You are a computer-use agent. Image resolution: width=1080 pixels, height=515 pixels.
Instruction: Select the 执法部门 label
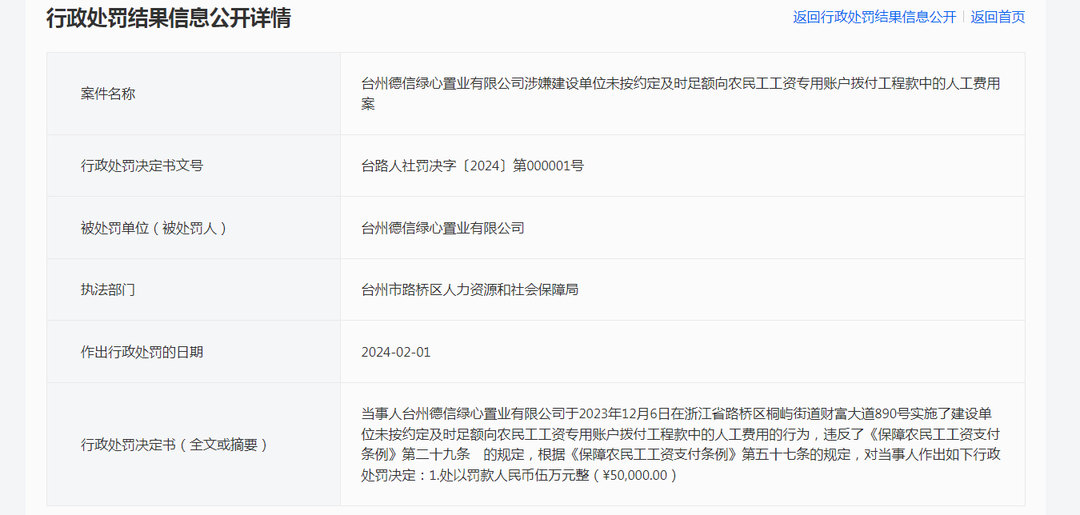(108, 290)
